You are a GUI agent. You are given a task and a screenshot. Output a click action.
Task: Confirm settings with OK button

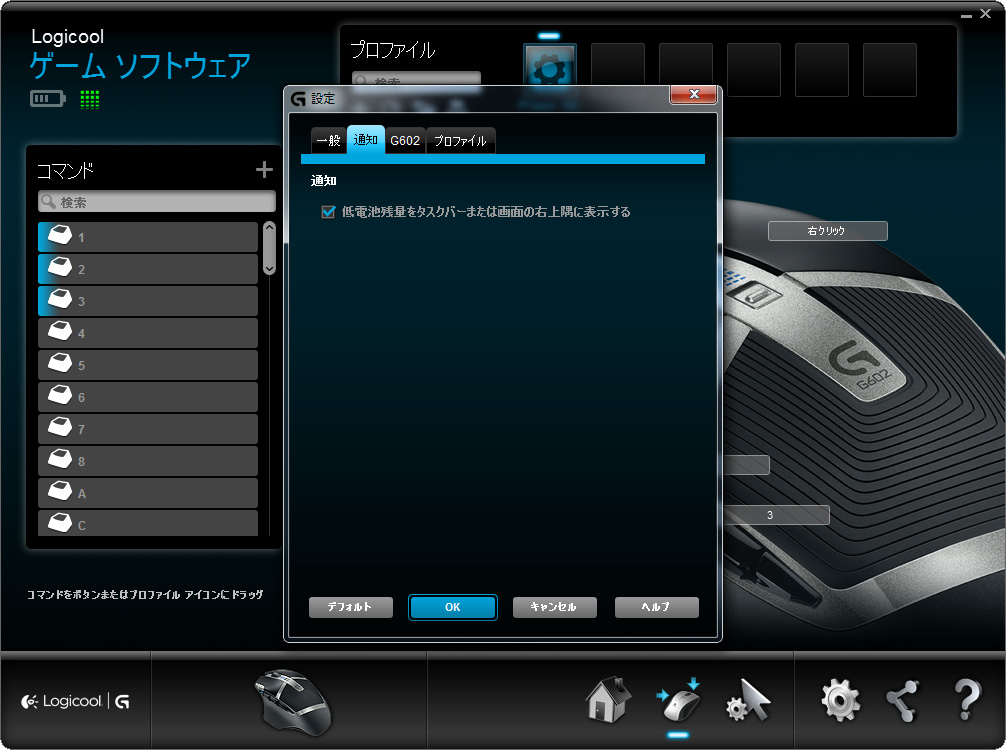(453, 607)
